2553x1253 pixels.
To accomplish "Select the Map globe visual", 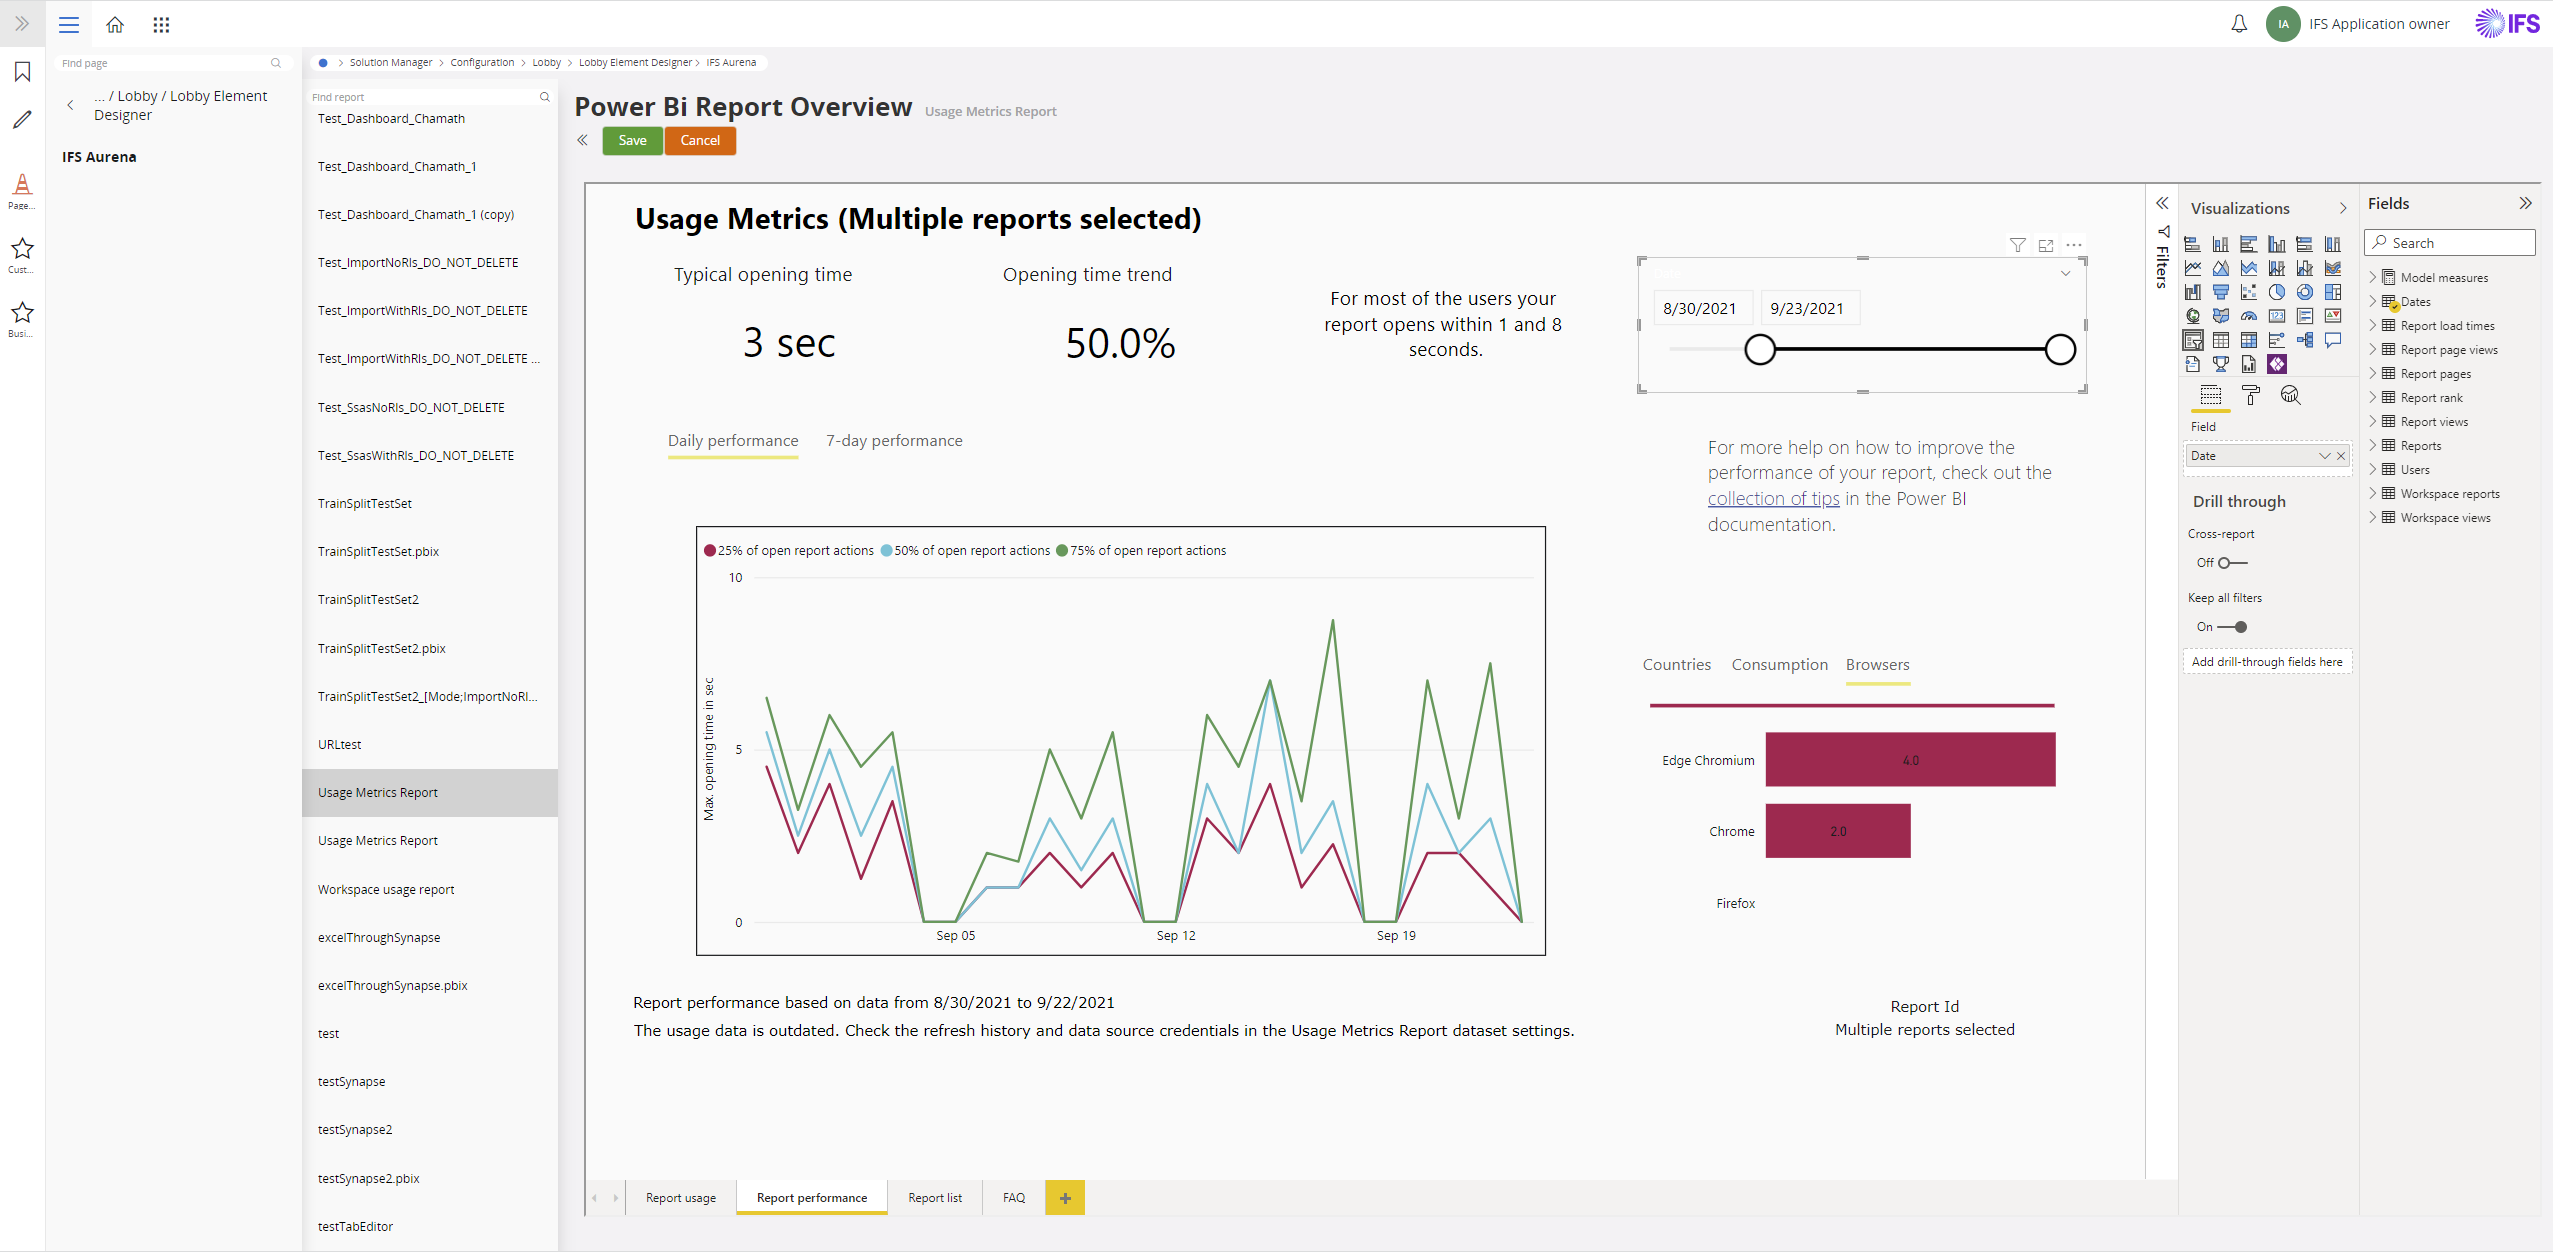I will [x=2192, y=316].
